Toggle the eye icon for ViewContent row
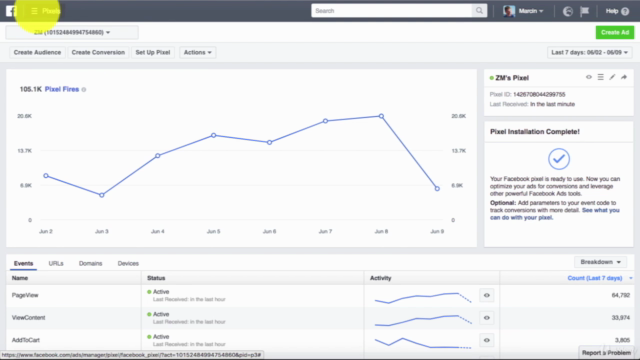640x360 pixels. pyautogui.click(x=487, y=318)
